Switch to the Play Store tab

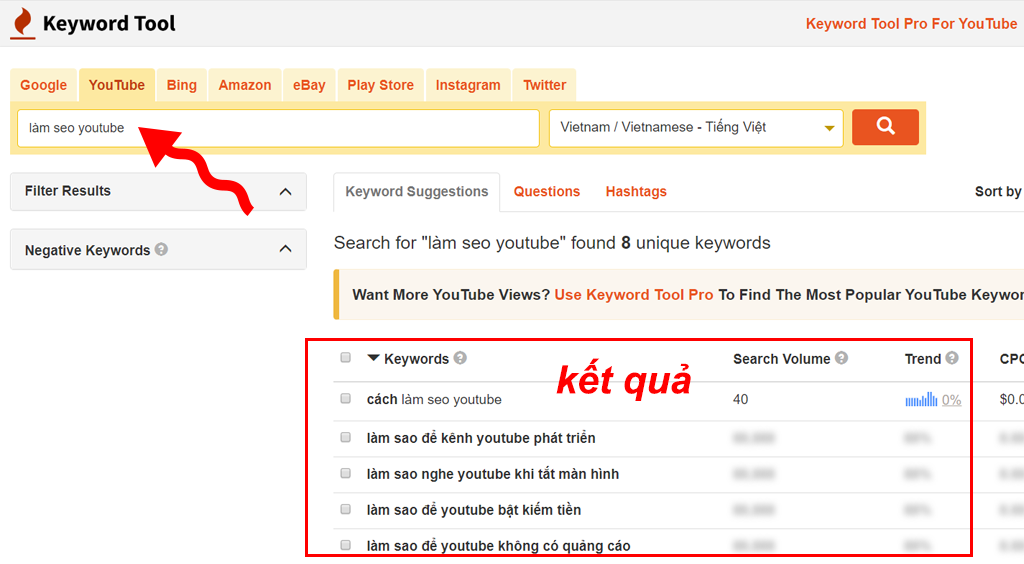coord(381,85)
